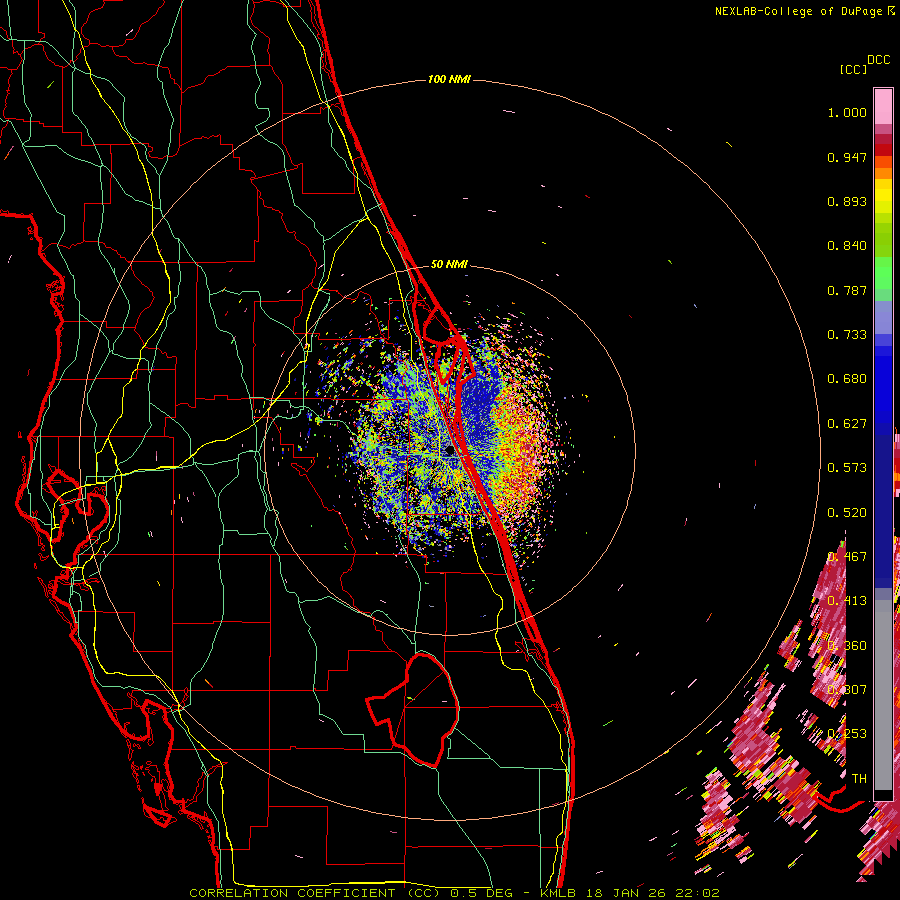Select the 0.253 legend value
The image size is (900, 900).
[x=847, y=734]
